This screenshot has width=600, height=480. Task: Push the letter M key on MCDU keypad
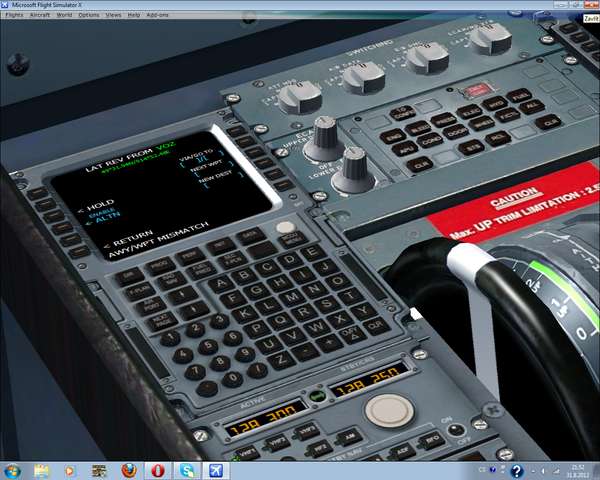pyautogui.click(x=291, y=297)
